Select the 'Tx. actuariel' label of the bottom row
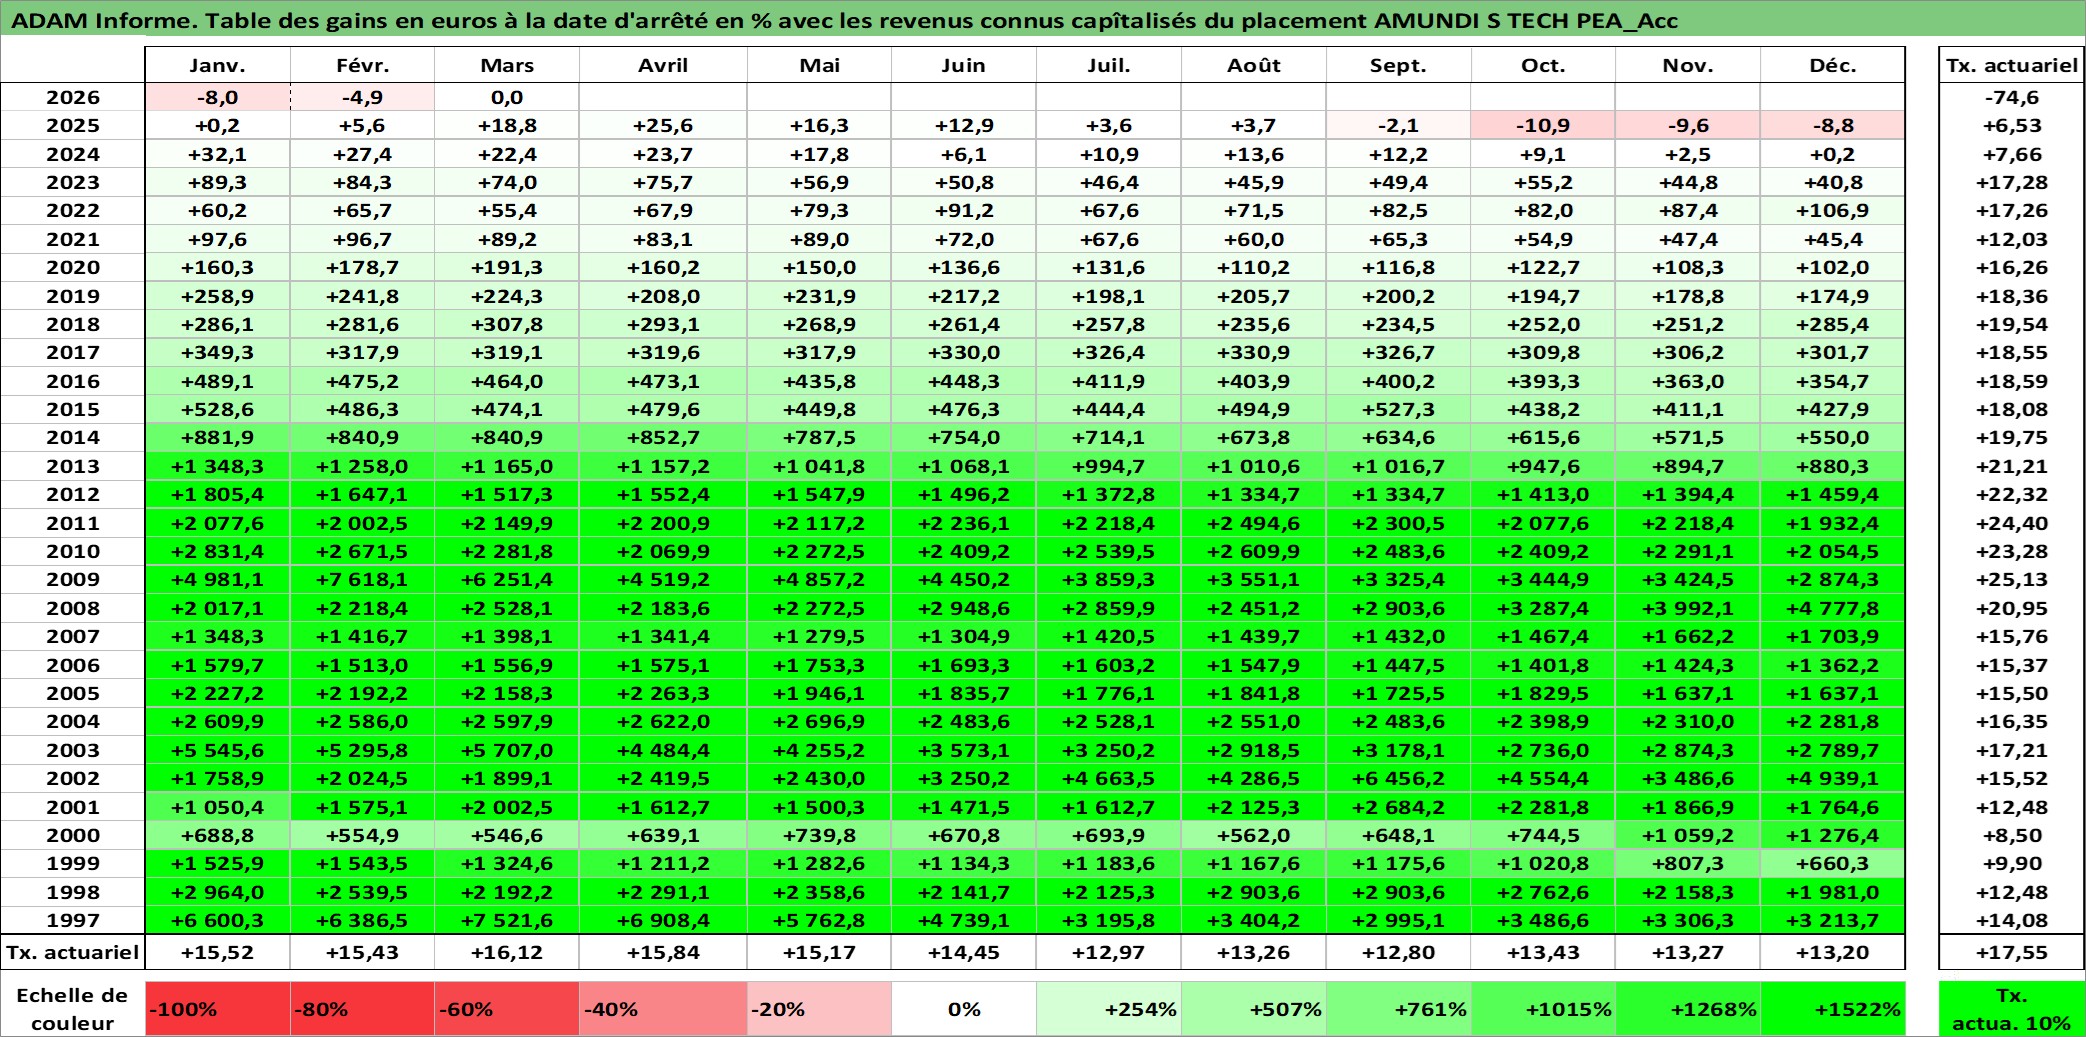 73,952
